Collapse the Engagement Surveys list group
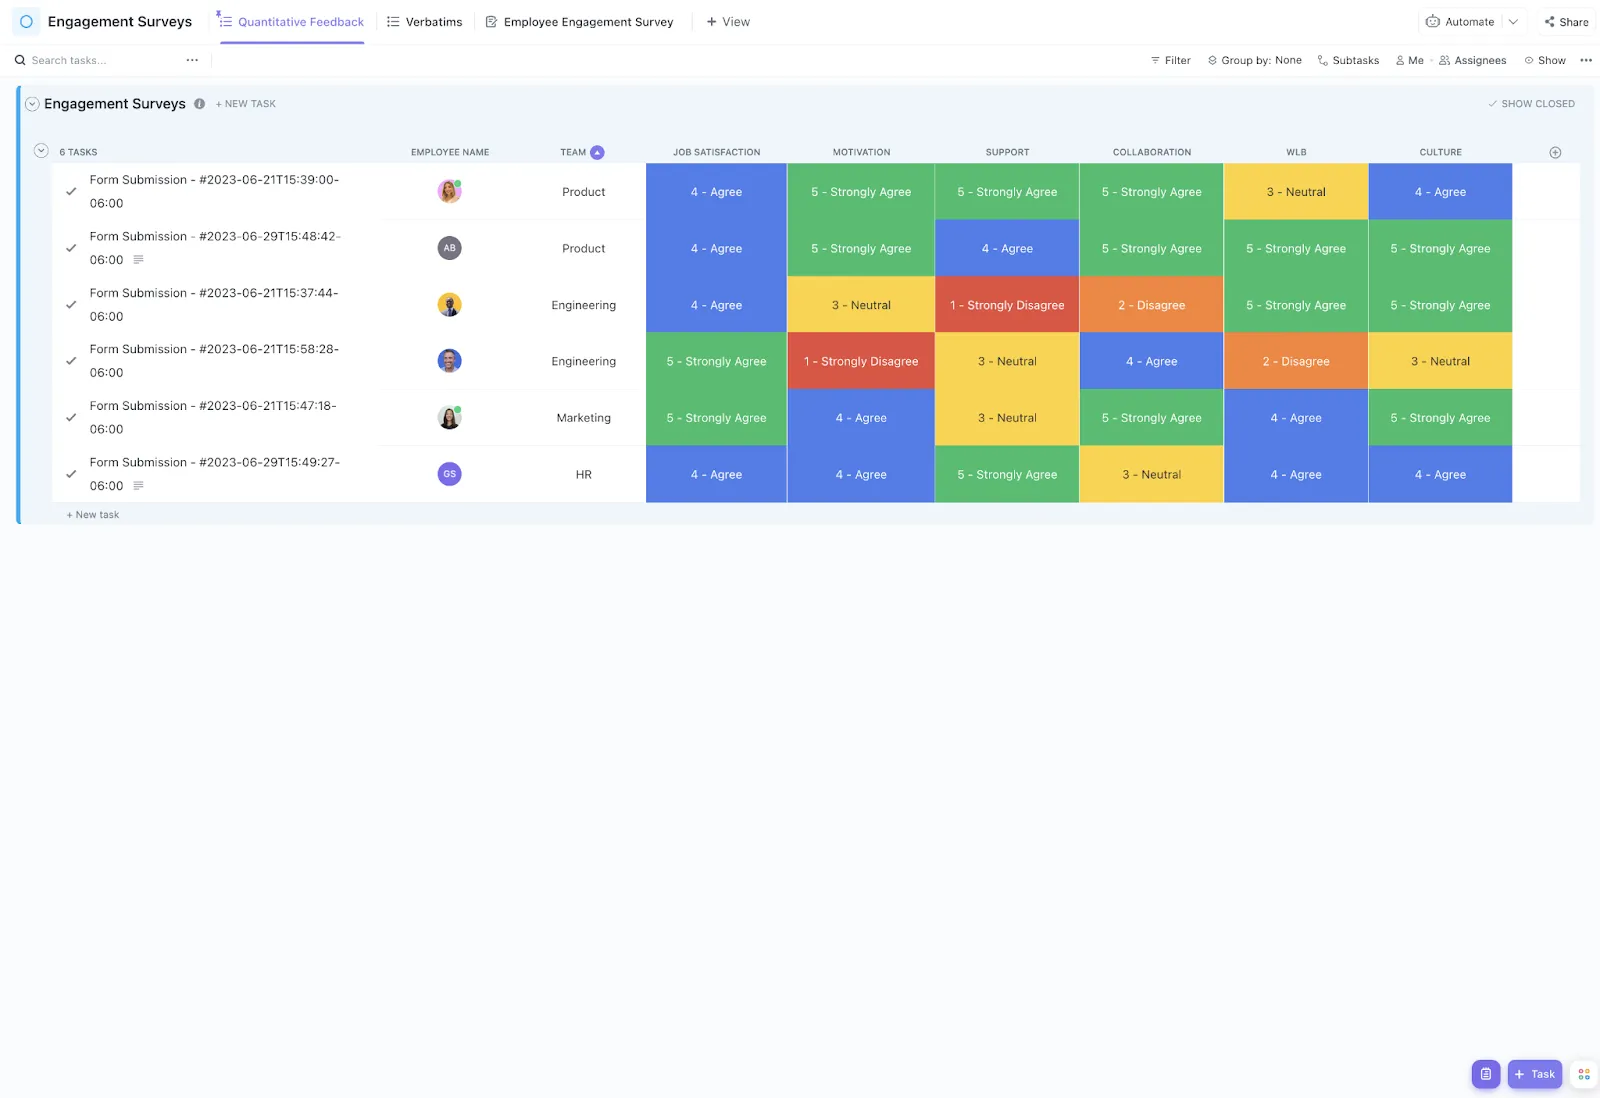 [32, 104]
